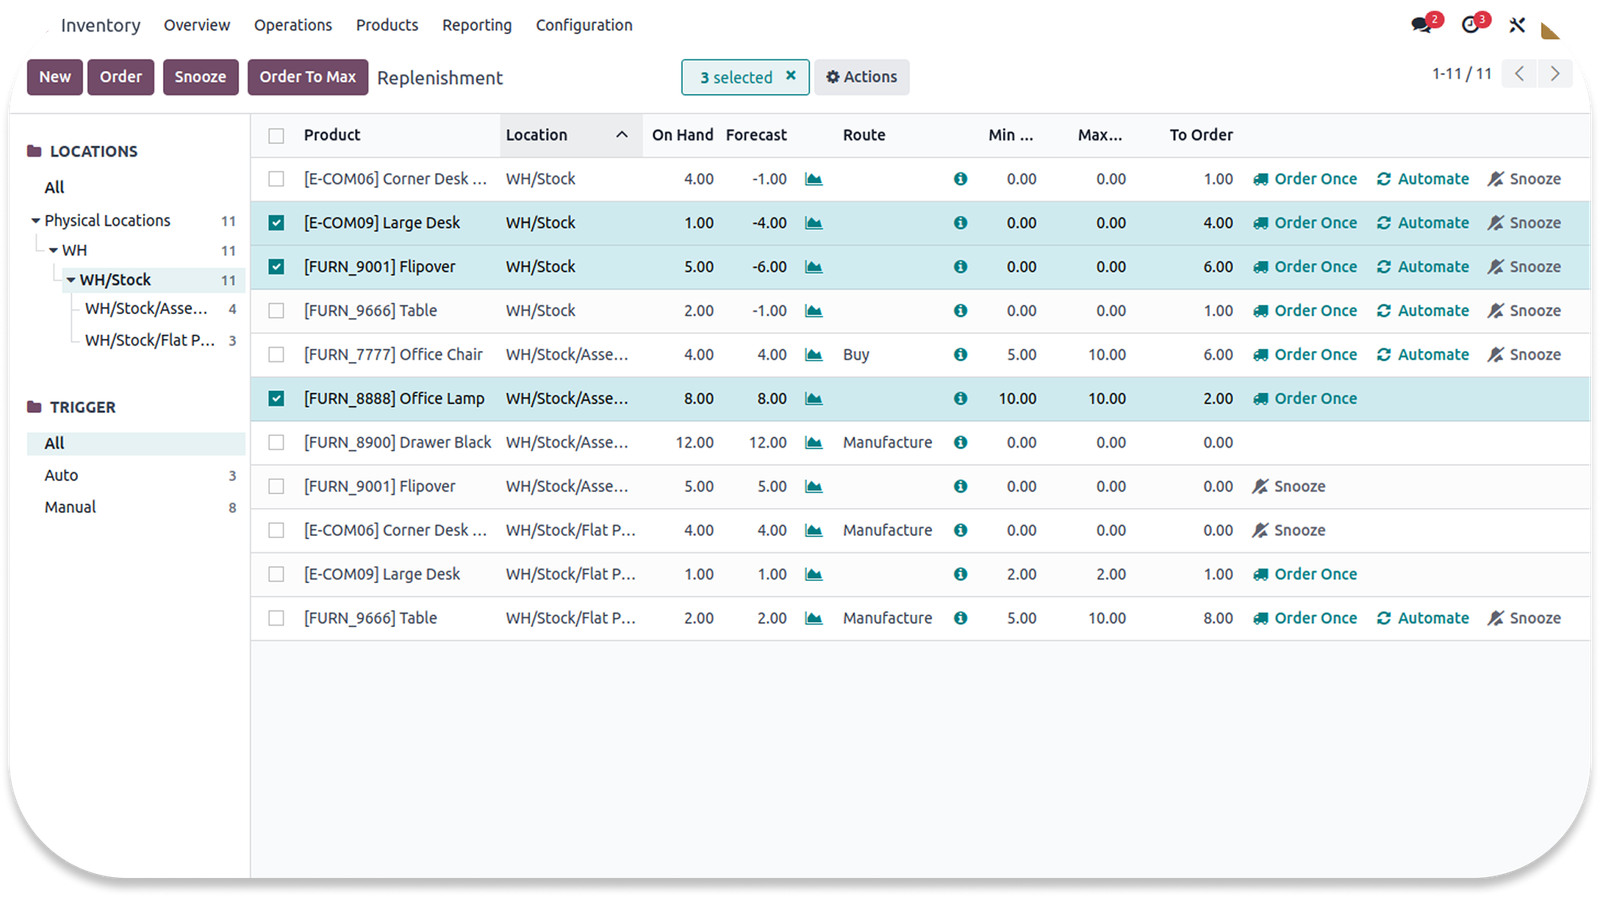Sort by the Location column header
1600x897 pixels.
pos(537,135)
